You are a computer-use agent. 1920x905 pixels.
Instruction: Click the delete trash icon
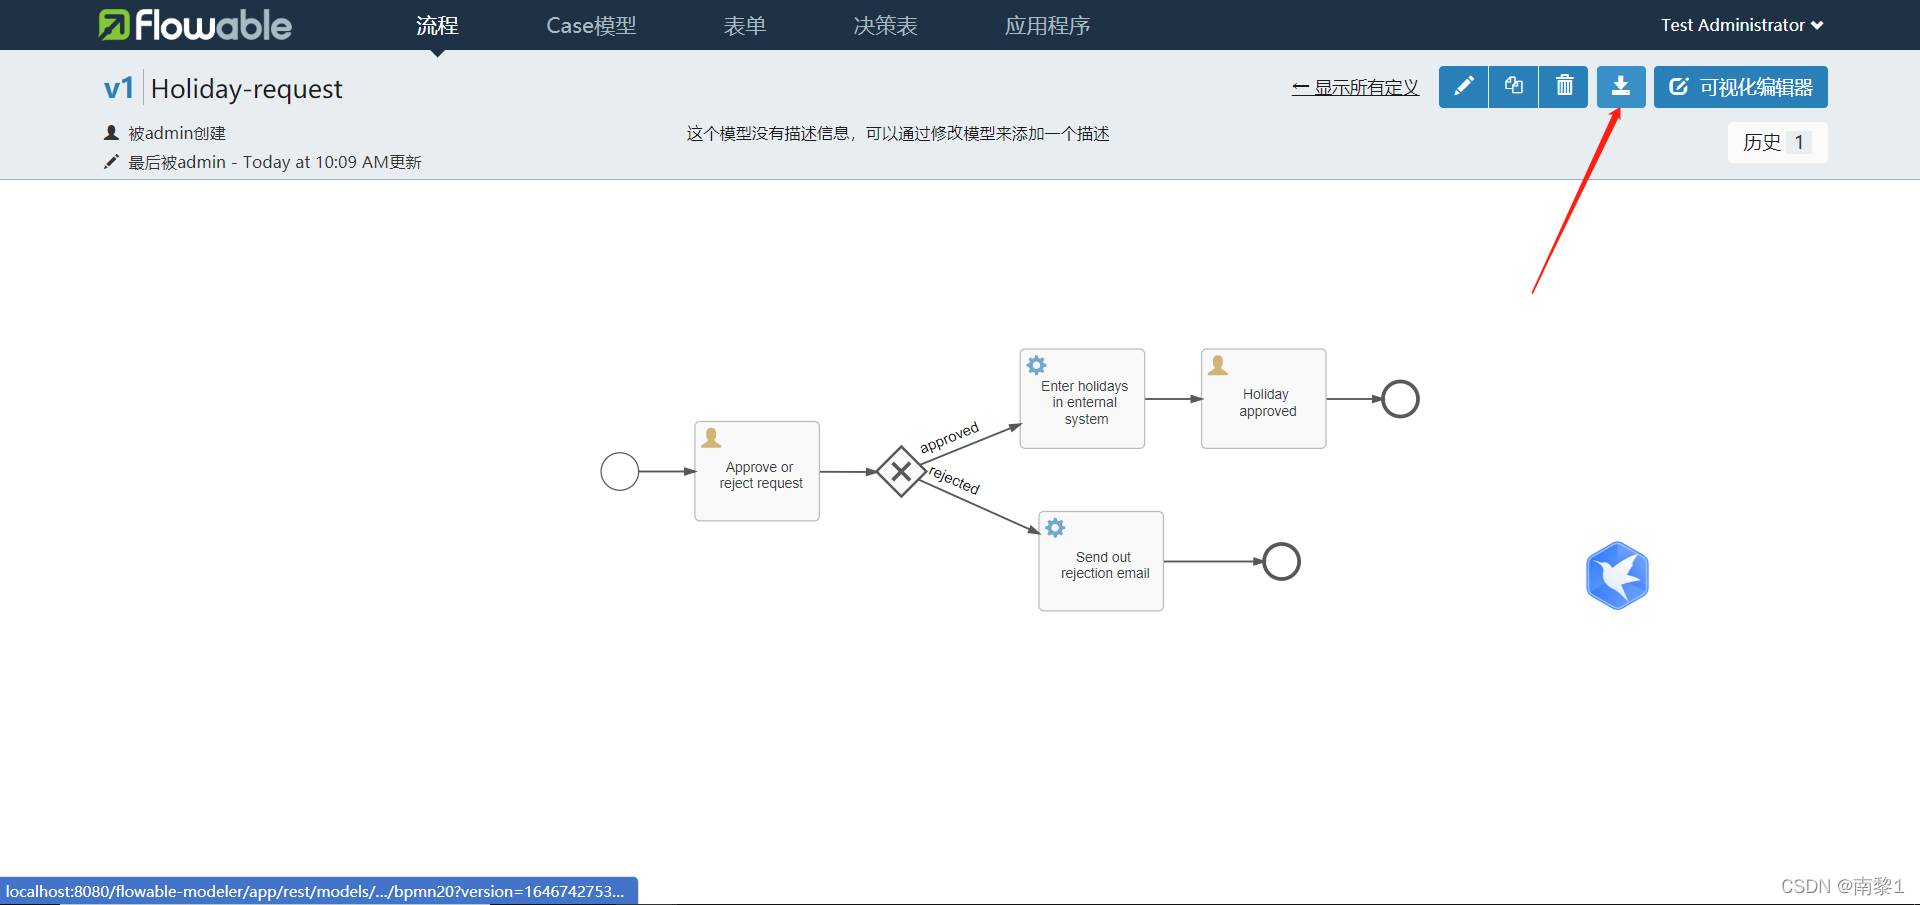pos(1563,87)
